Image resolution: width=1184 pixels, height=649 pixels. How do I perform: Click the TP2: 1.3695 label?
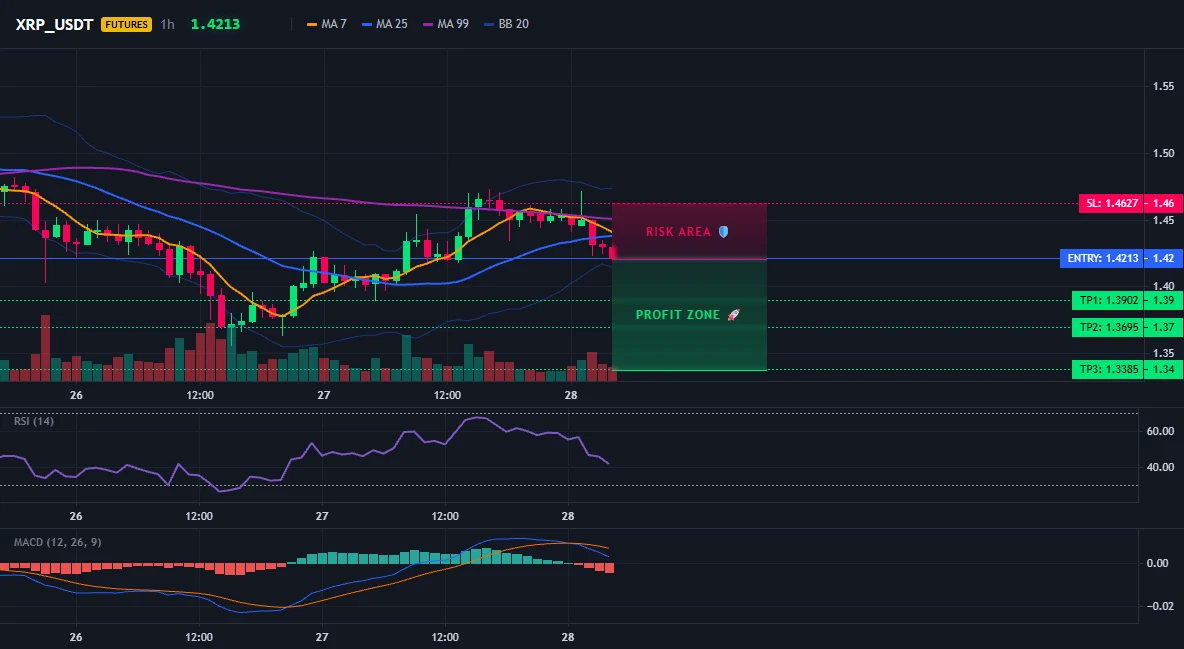pyautogui.click(x=1107, y=327)
